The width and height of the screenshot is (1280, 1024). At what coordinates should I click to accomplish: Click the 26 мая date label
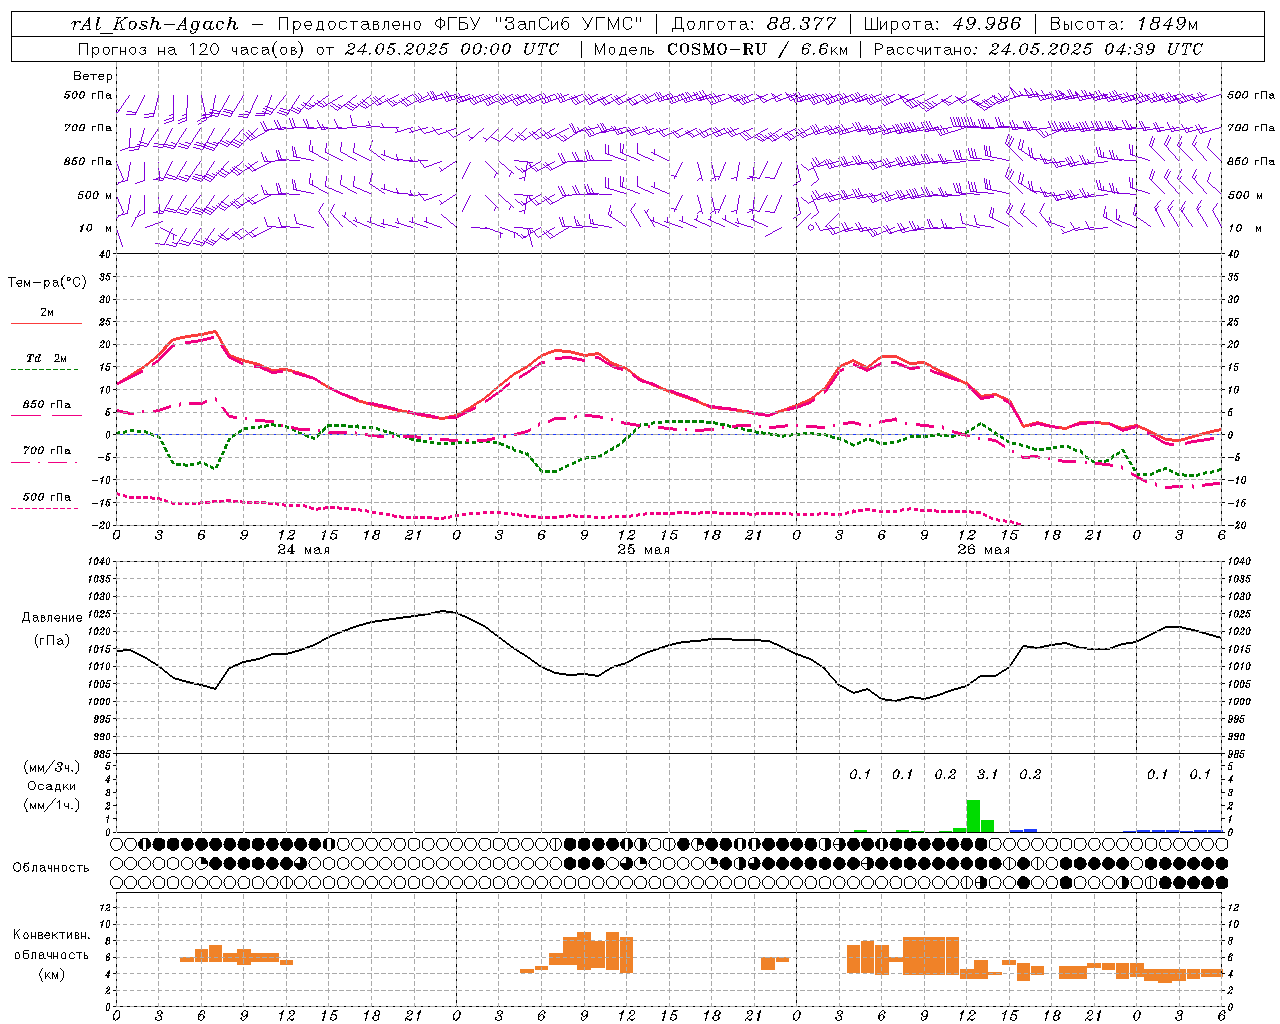pos(984,550)
